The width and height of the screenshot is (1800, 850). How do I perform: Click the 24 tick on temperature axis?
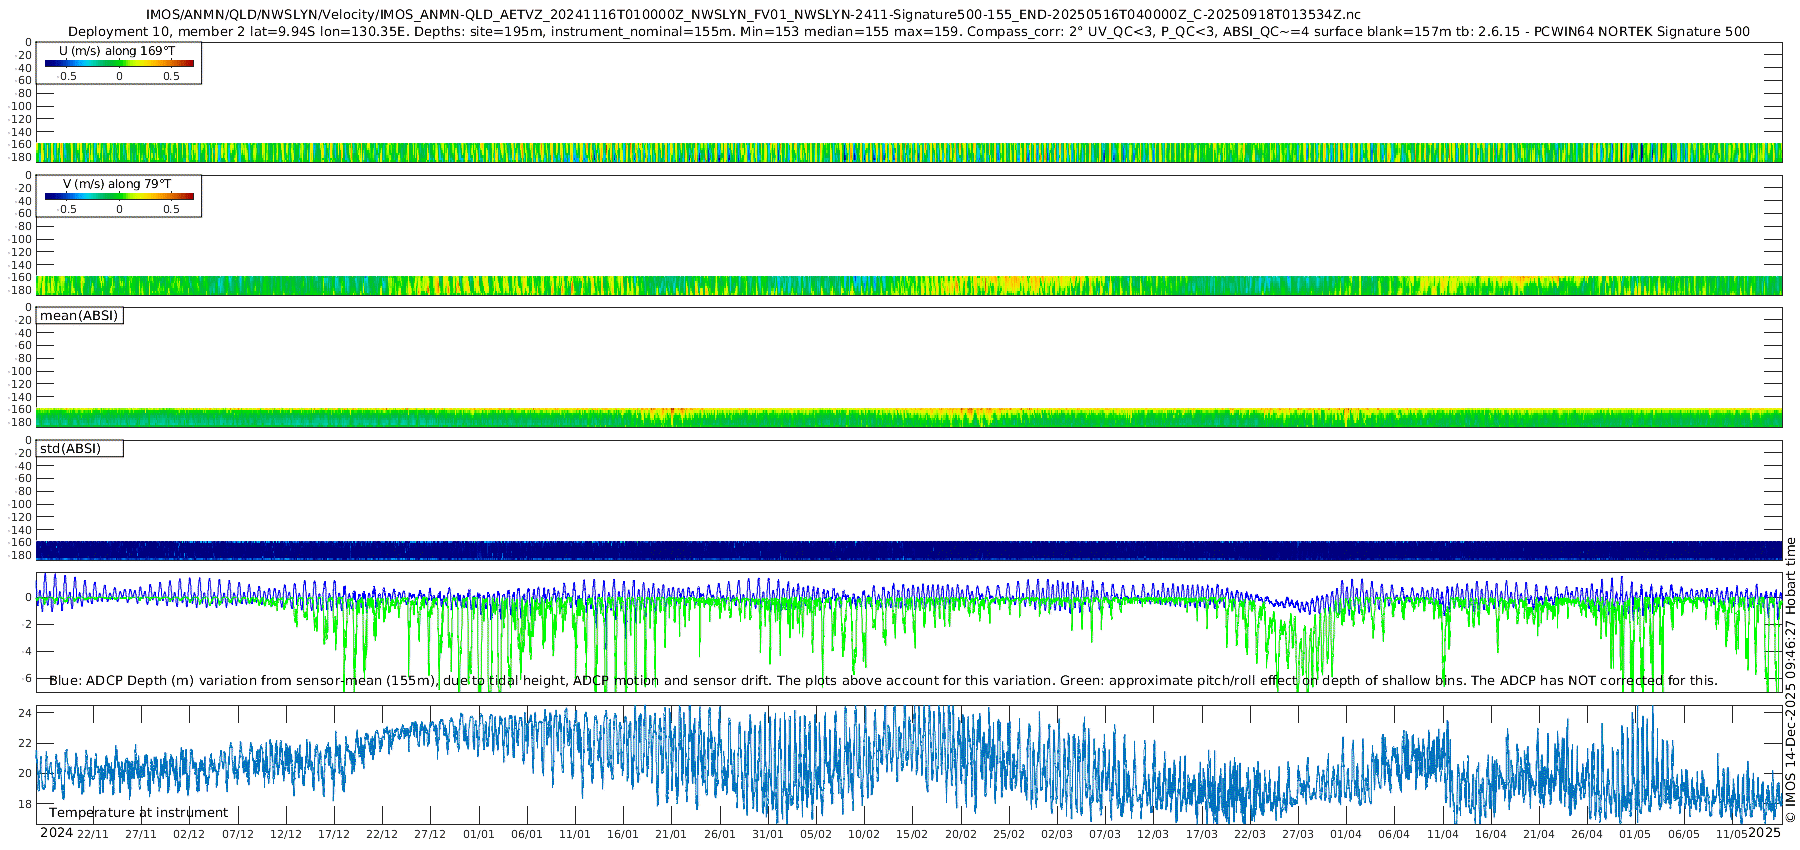(x=25, y=713)
